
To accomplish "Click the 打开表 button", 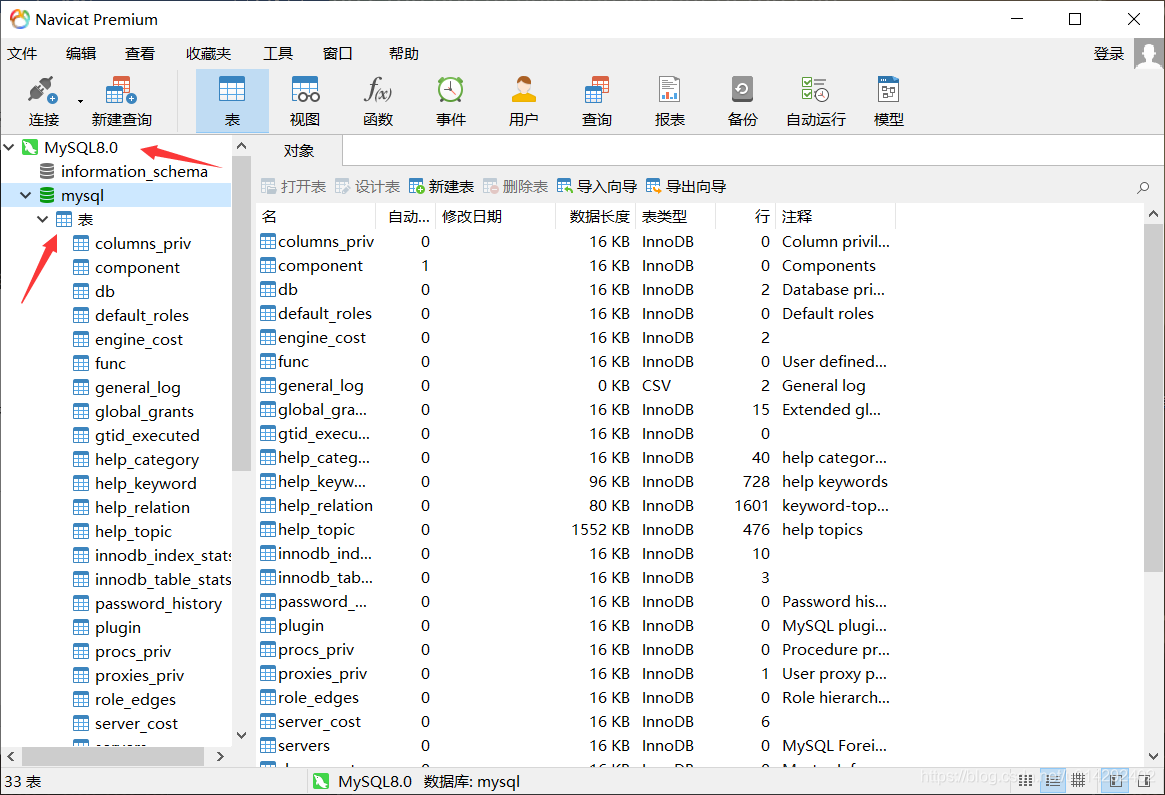I will [293, 186].
